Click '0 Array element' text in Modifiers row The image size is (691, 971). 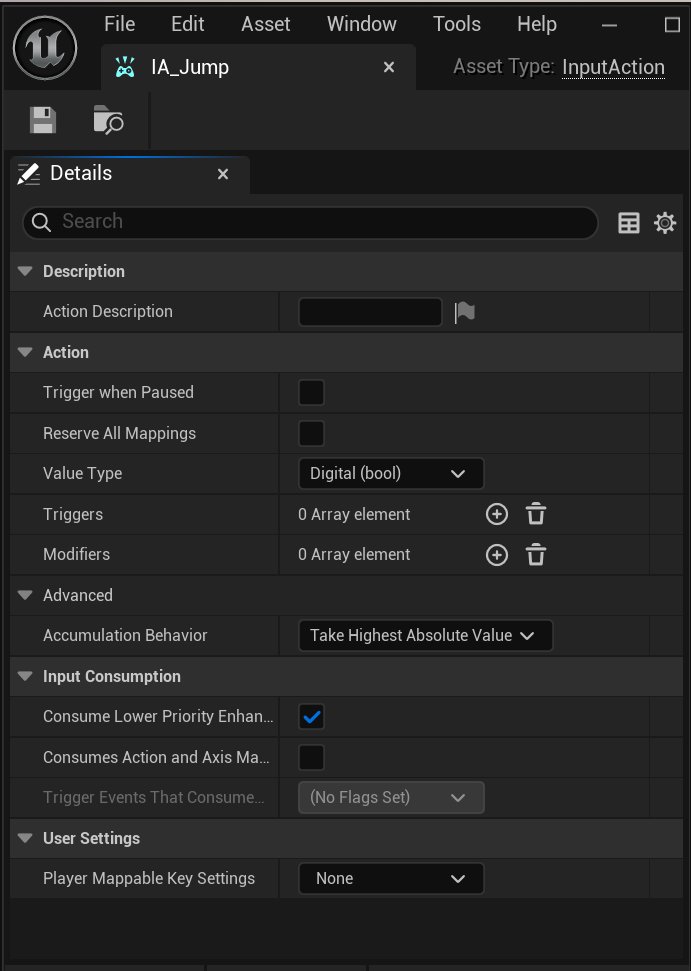pyautogui.click(x=354, y=554)
